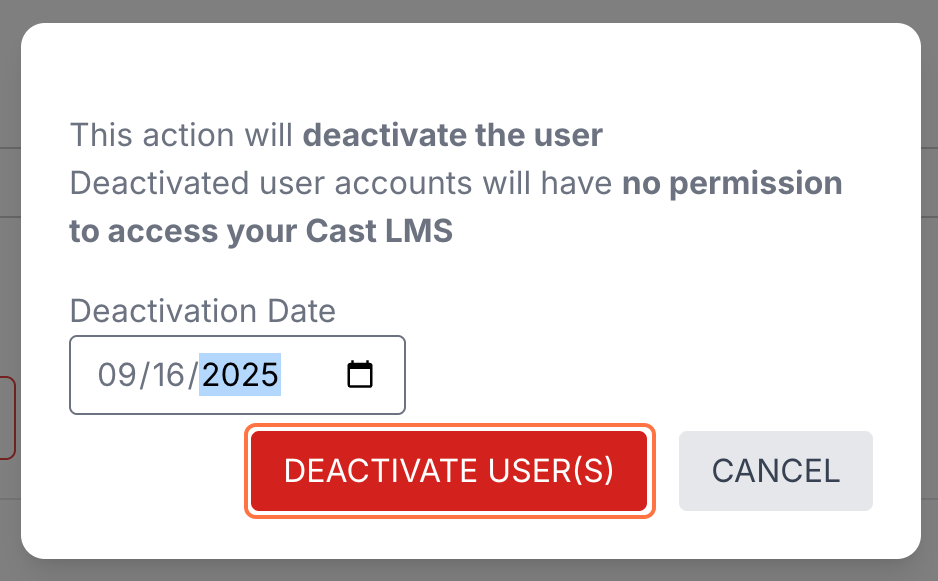
Task: Confirm with DEACTIVATE USER(S) button
Action: pos(449,472)
